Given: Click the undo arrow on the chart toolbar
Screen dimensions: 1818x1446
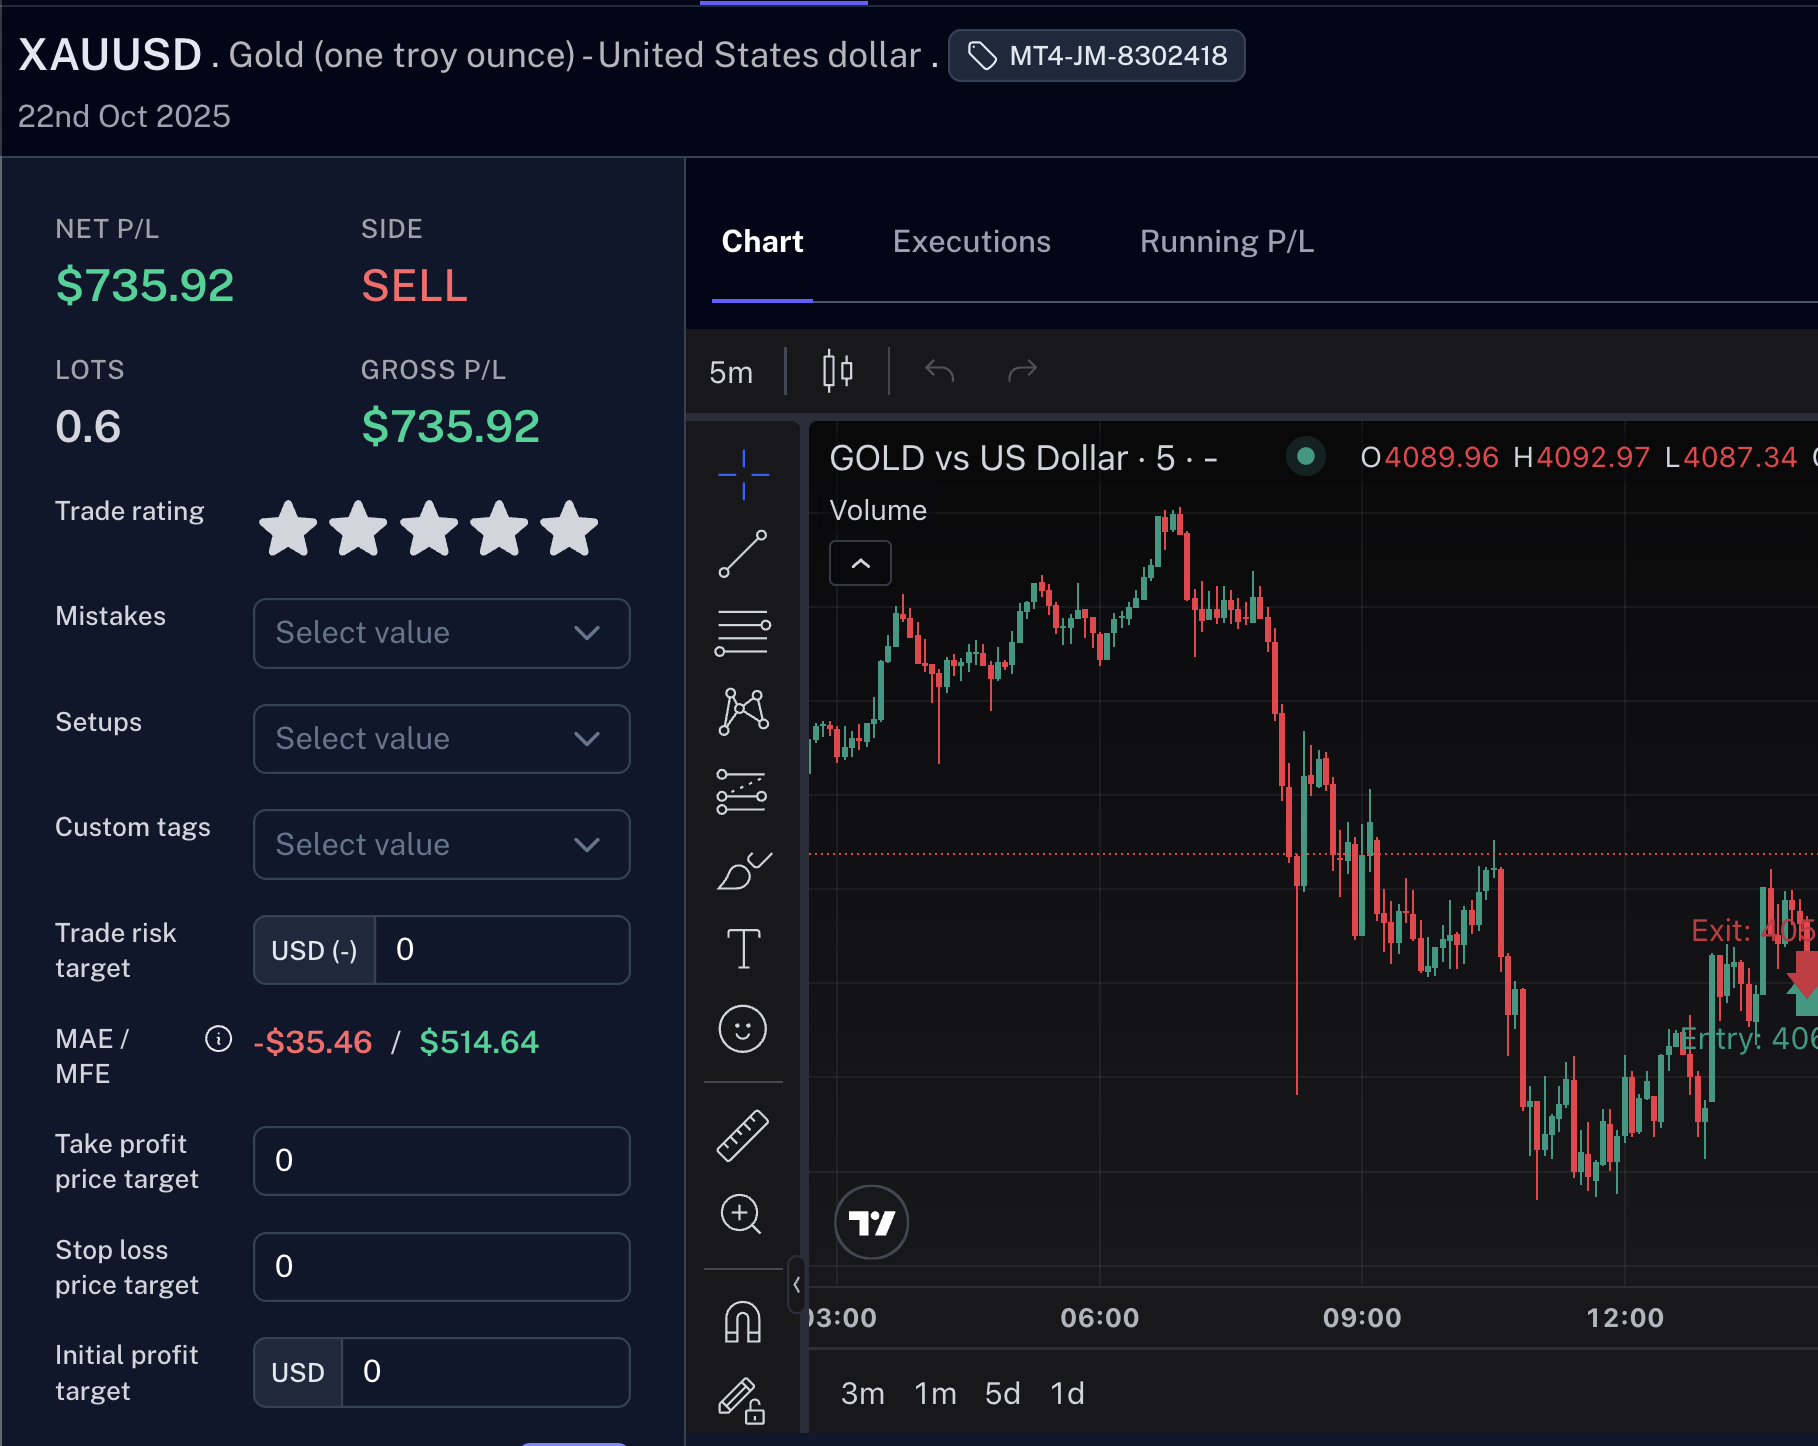Looking at the screenshot, I should pos(938,370).
